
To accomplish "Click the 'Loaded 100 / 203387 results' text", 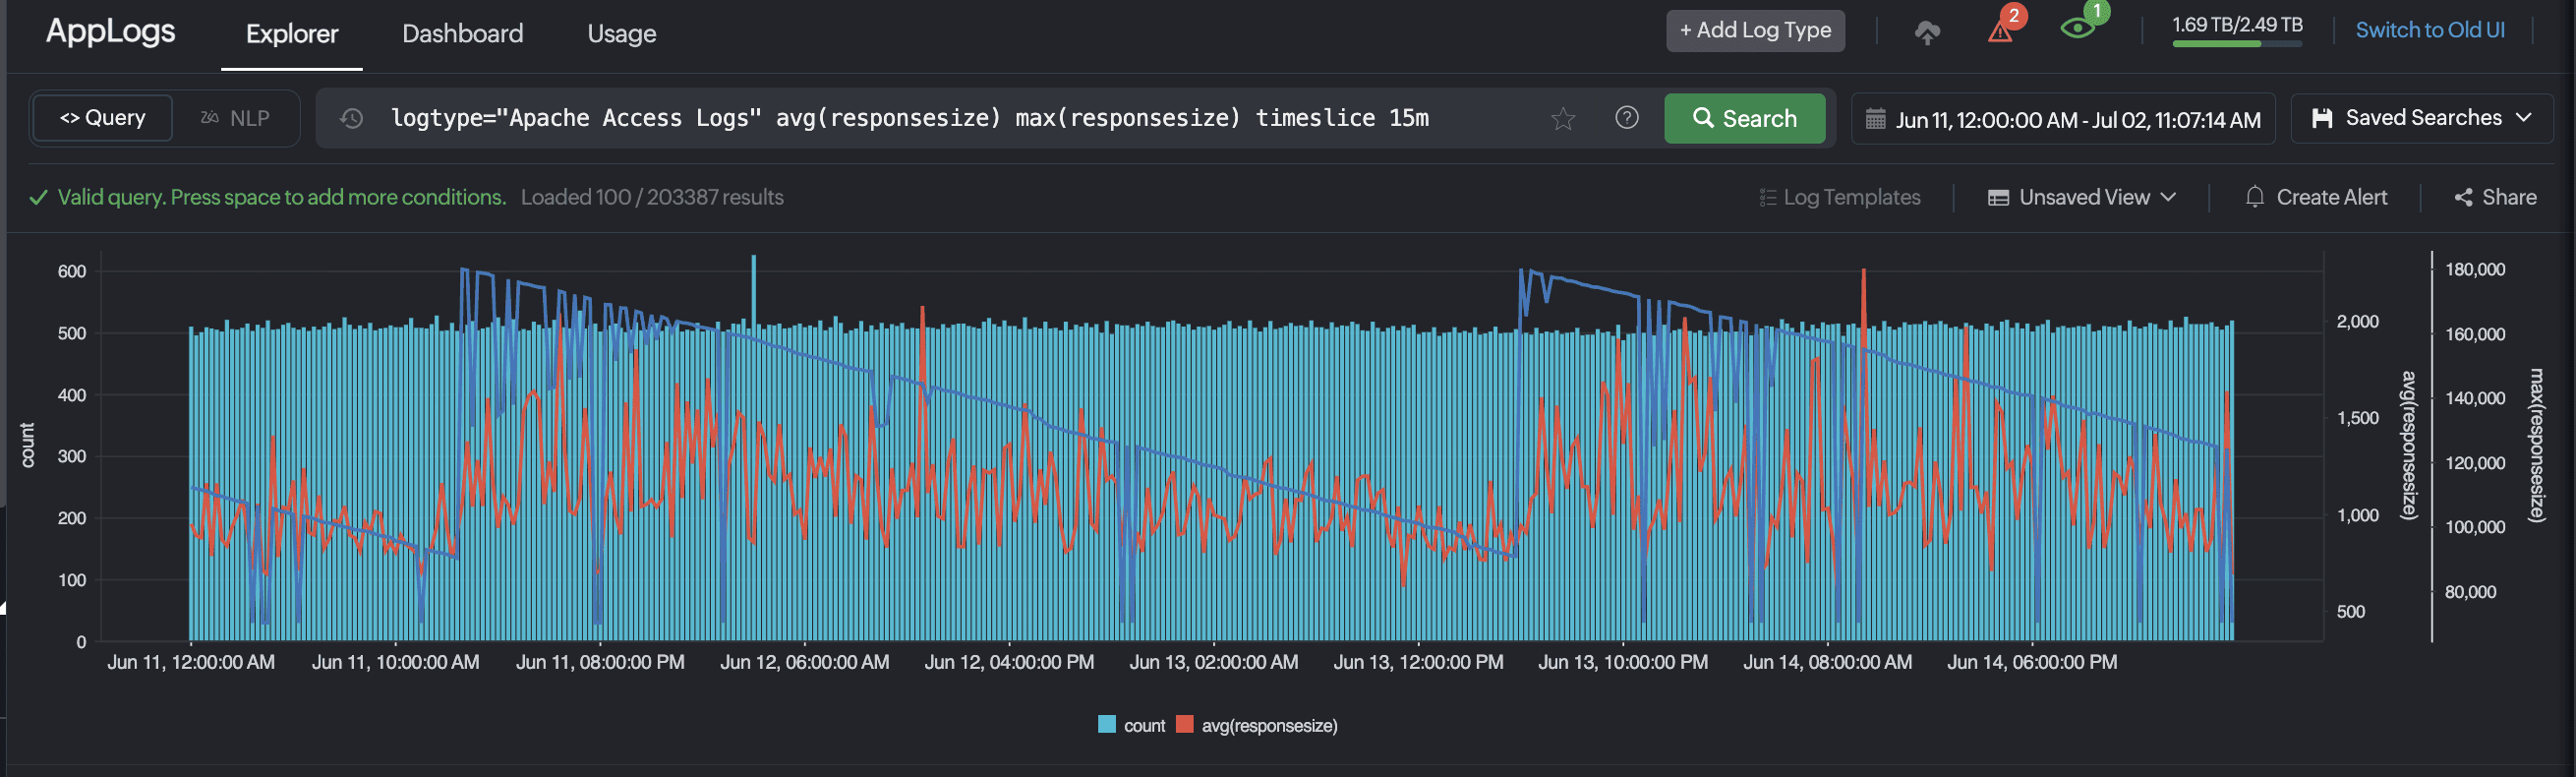I will (652, 197).
